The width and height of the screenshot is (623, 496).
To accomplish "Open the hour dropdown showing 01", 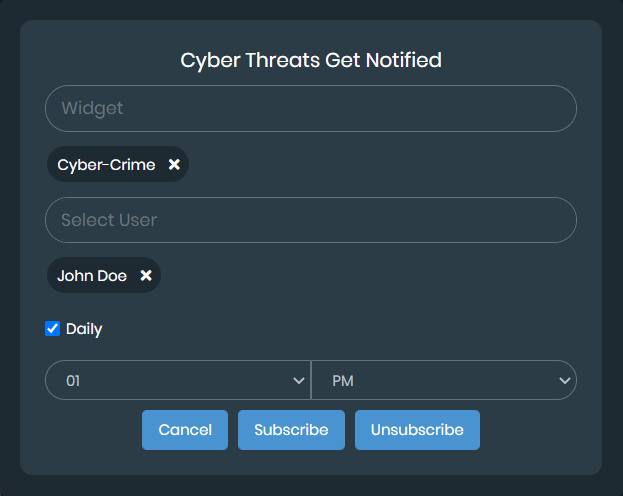I will [x=178, y=381].
